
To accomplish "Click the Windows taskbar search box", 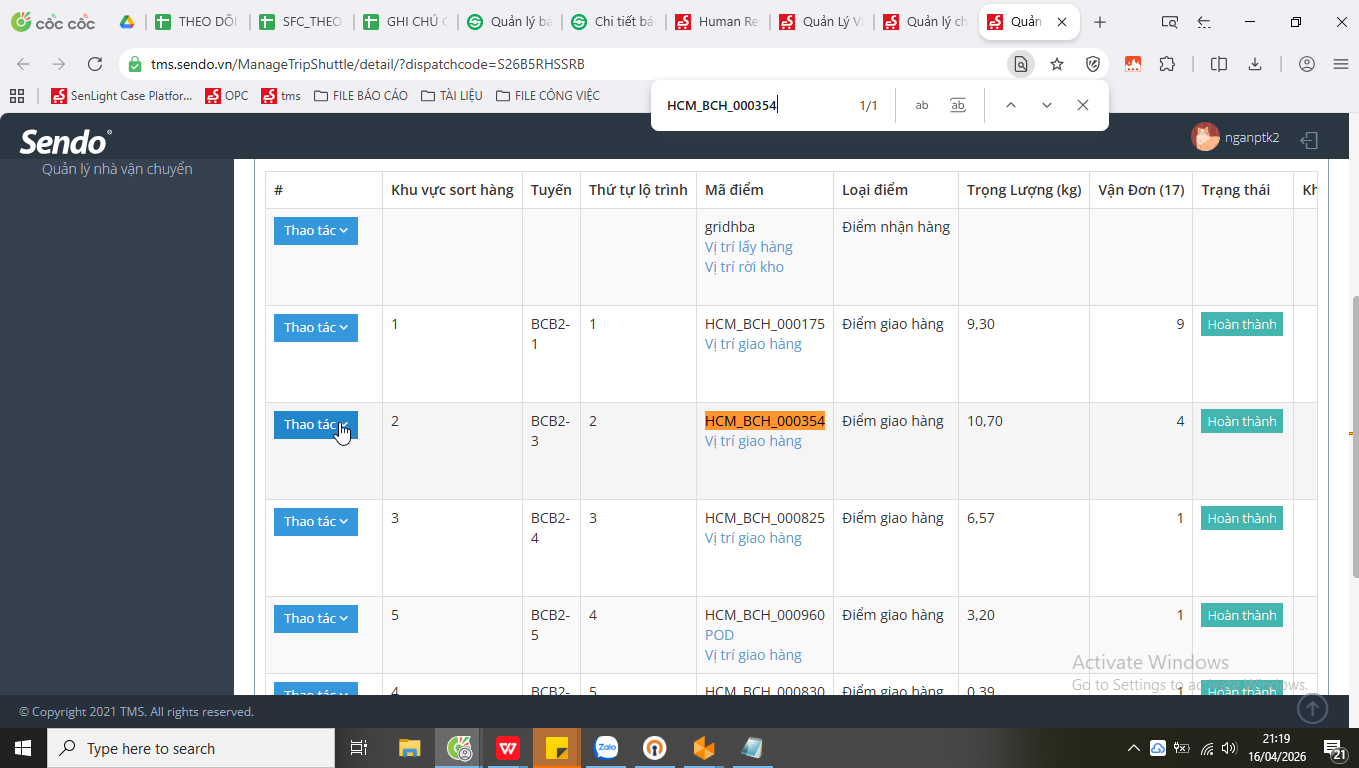I will [x=191, y=748].
